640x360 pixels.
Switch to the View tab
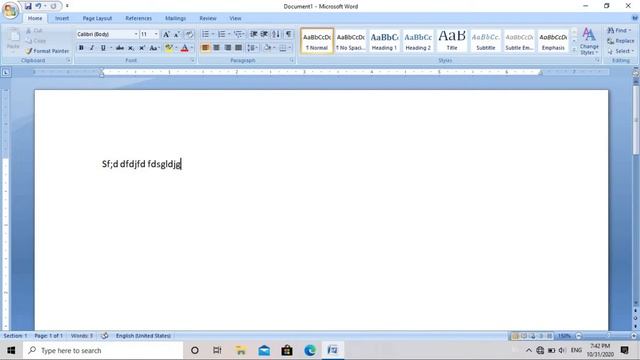click(x=235, y=18)
